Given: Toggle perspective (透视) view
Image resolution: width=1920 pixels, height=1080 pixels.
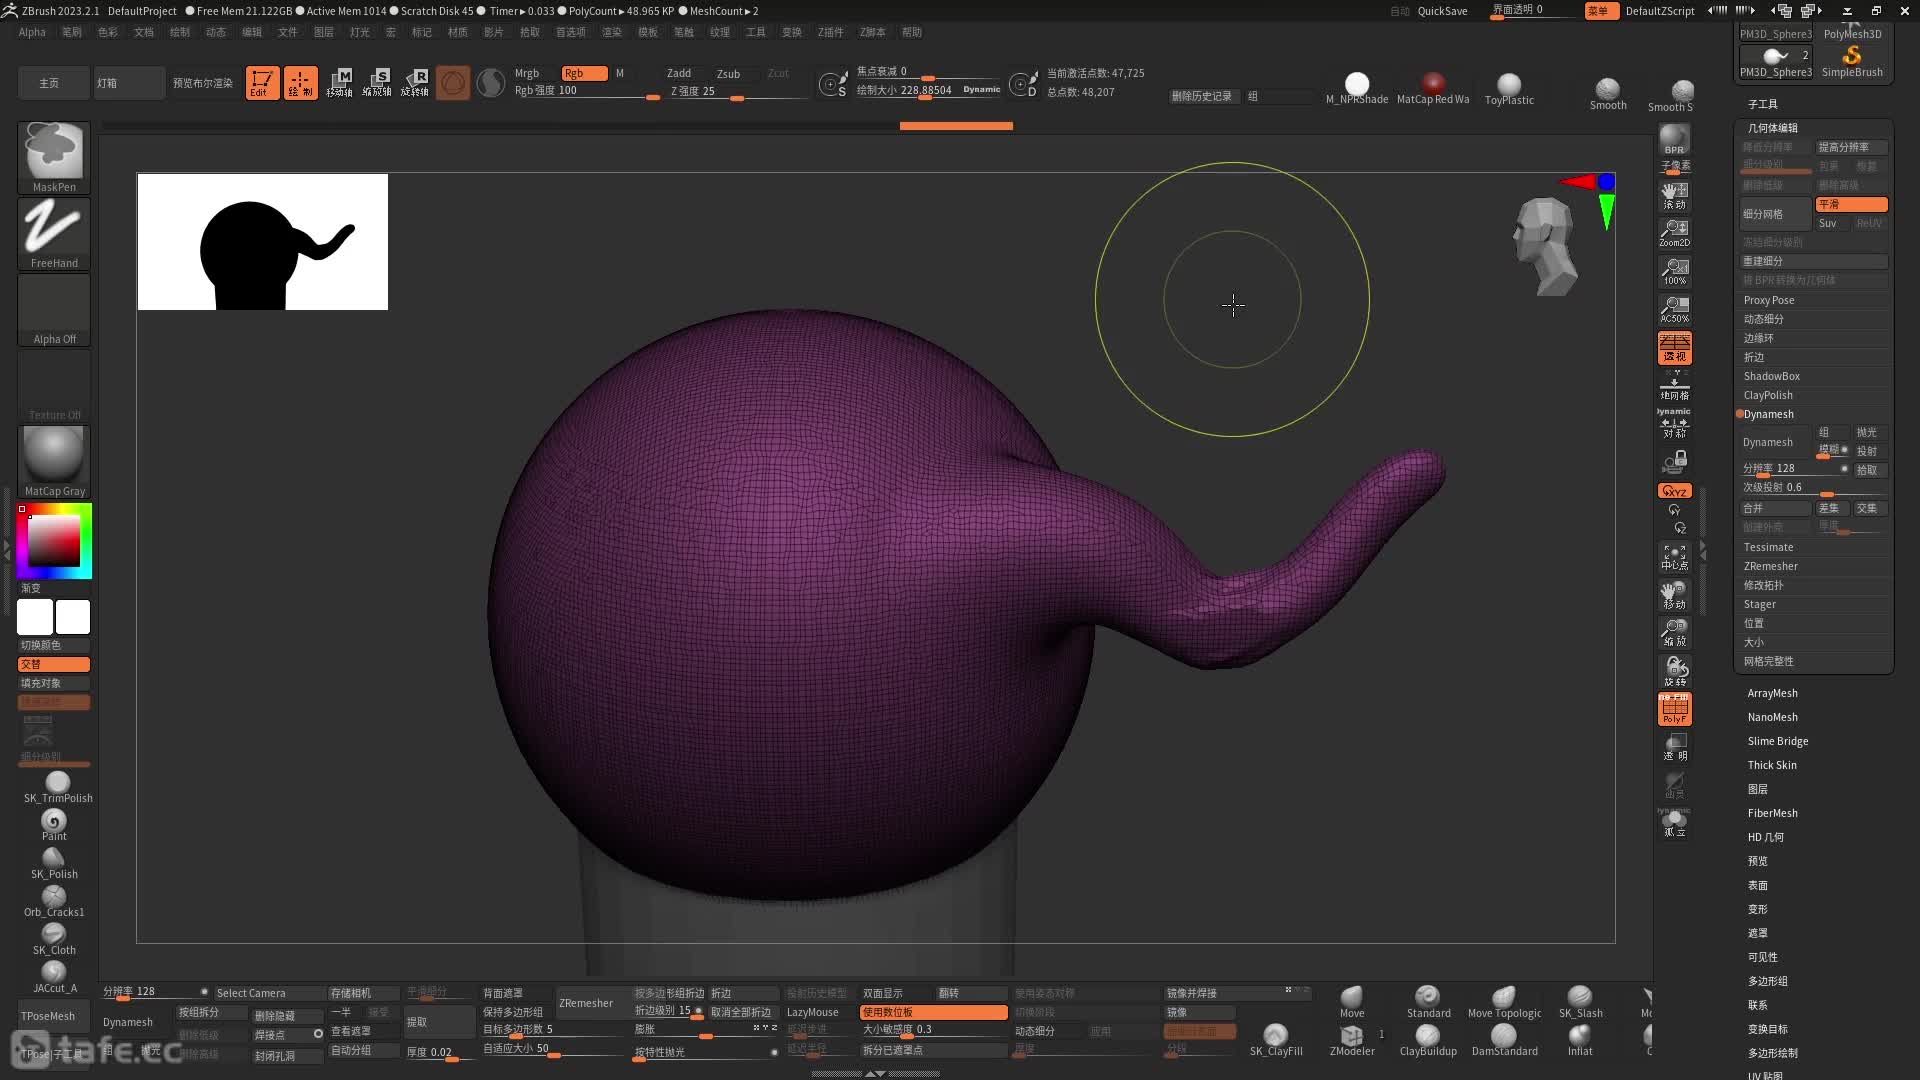Looking at the screenshot, I should click(x=1675, y=347).
